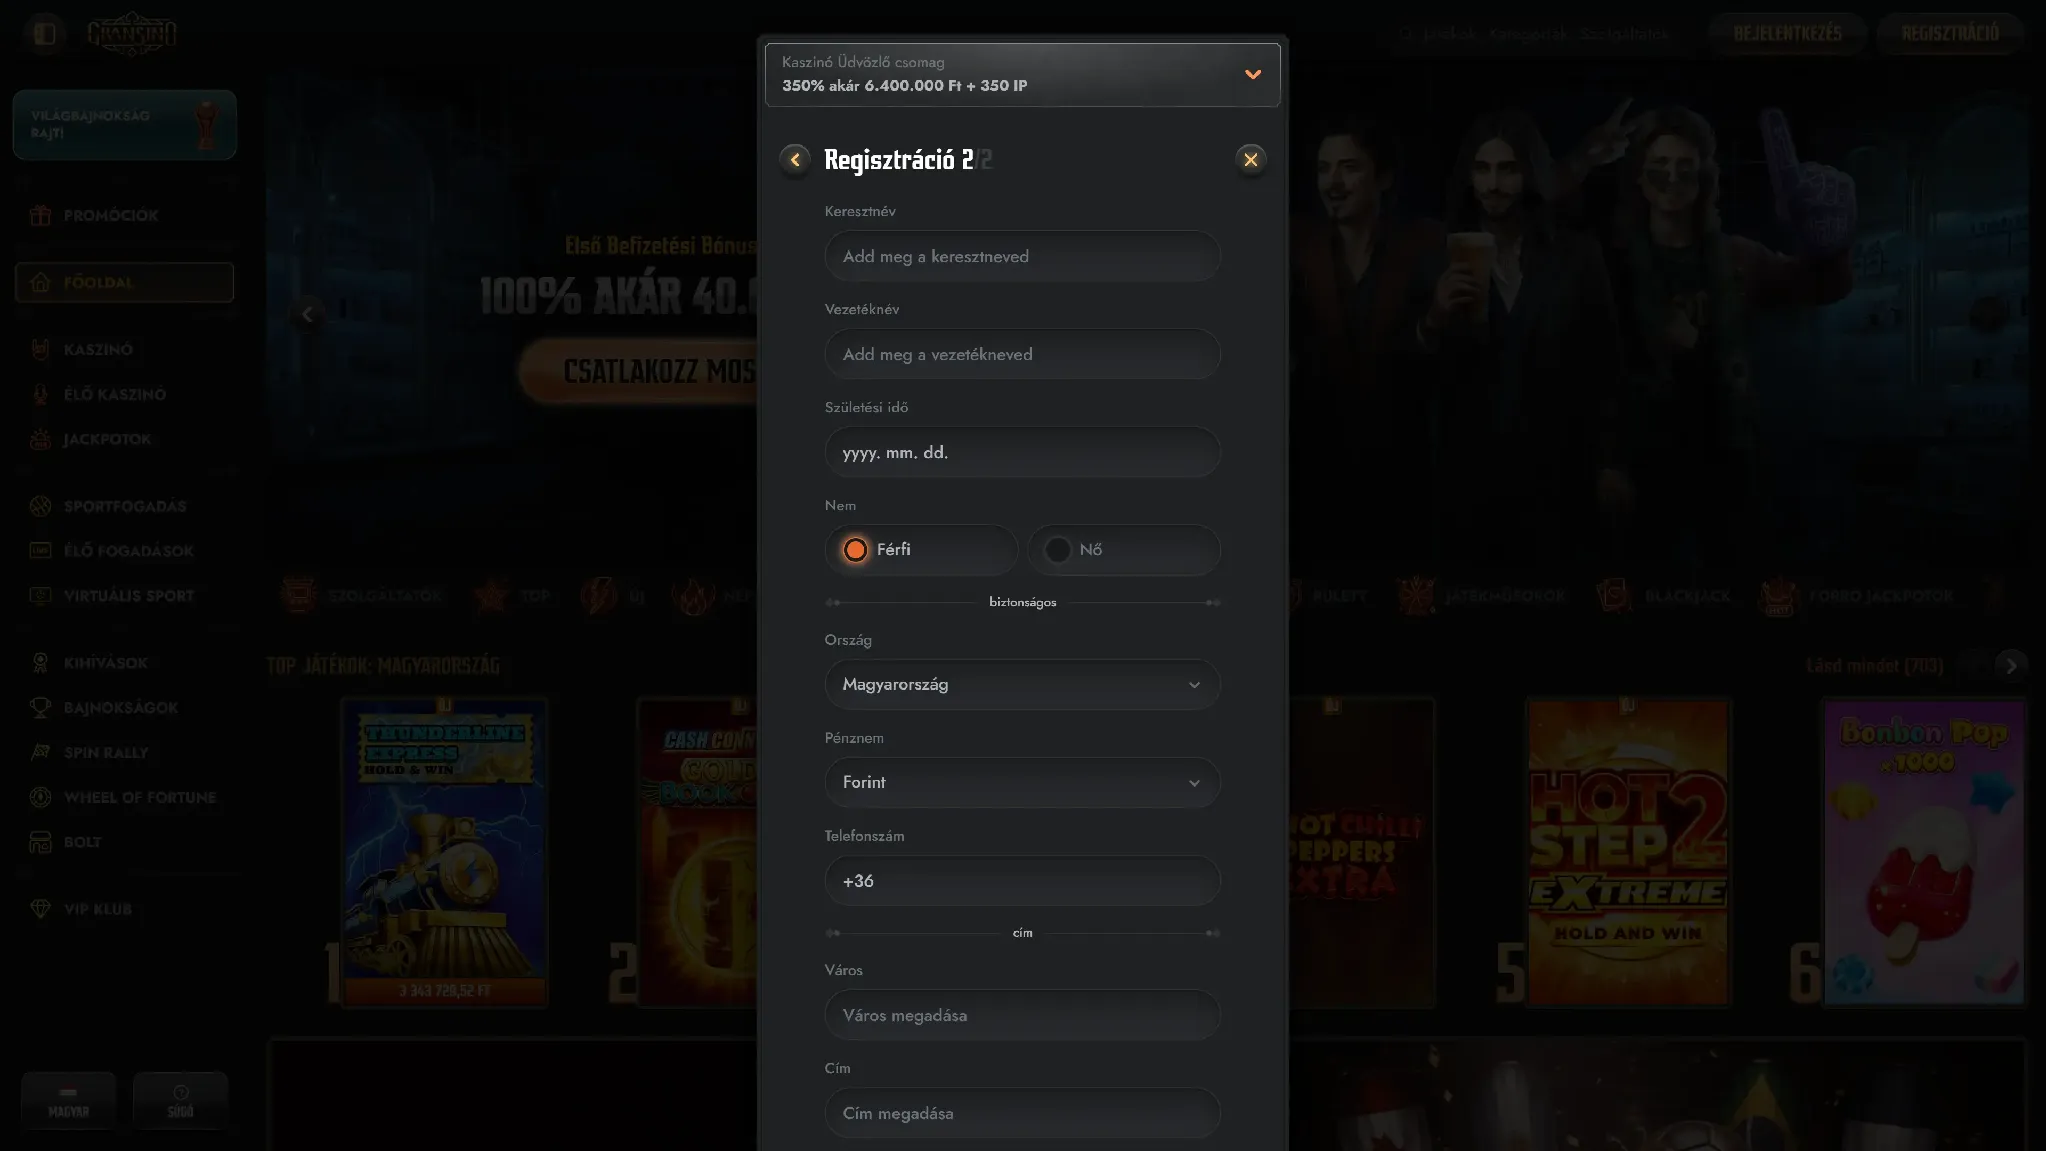Select the Új category tab

click(x=615, y=596)
